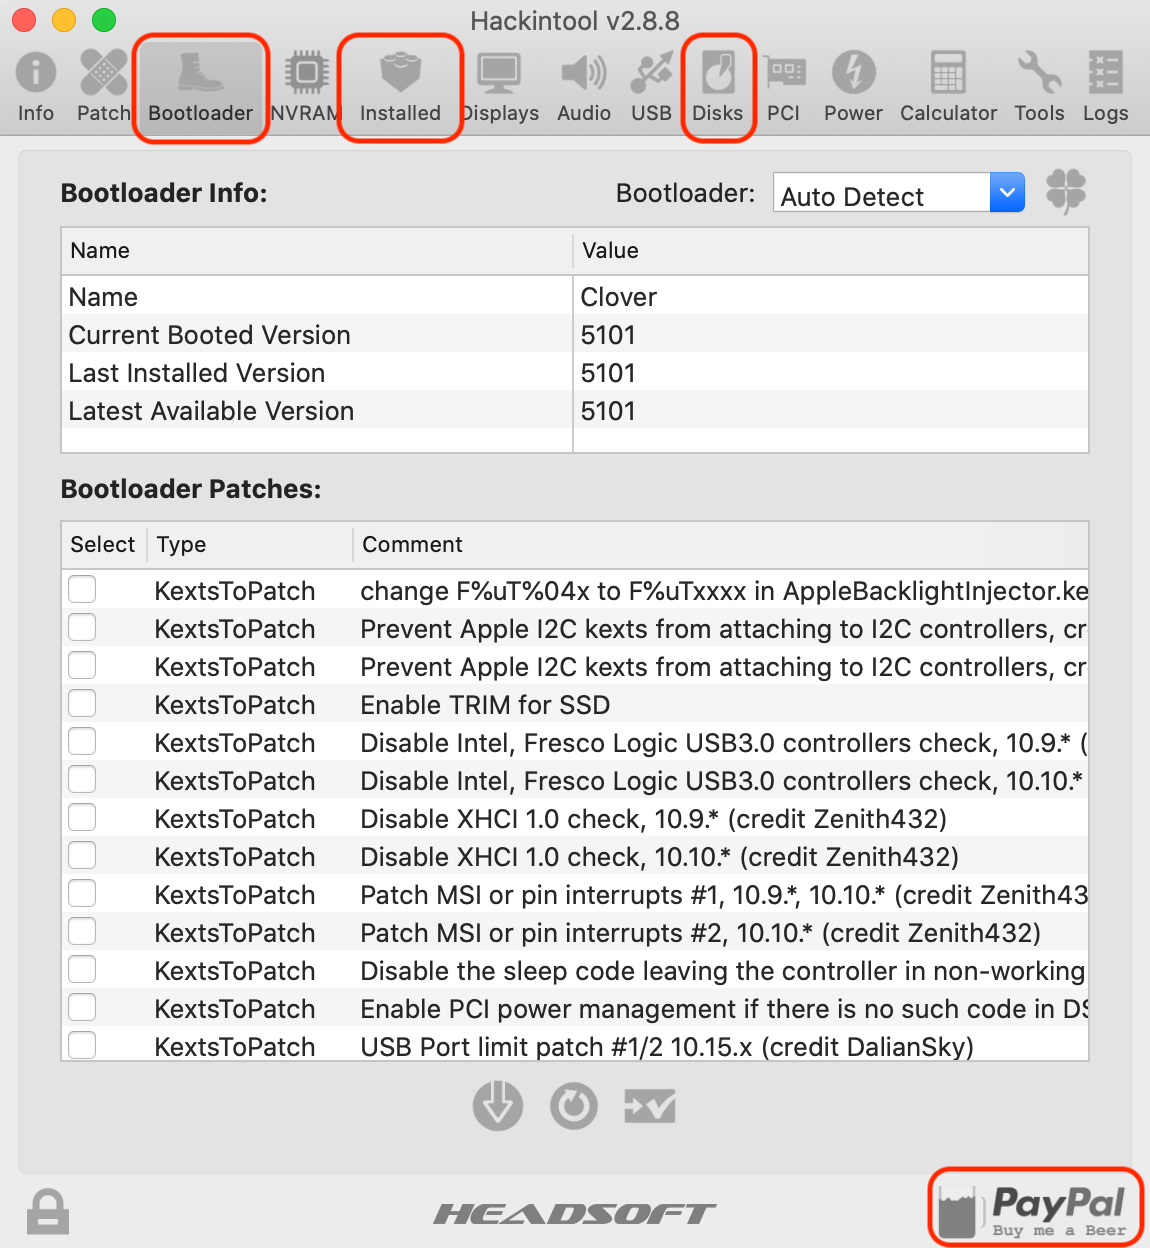This screenshot has height=1248, width=1150.
Task: Check Disable XHCI 1.0 check 10.10 checkbox
Action: pos(82,855)
